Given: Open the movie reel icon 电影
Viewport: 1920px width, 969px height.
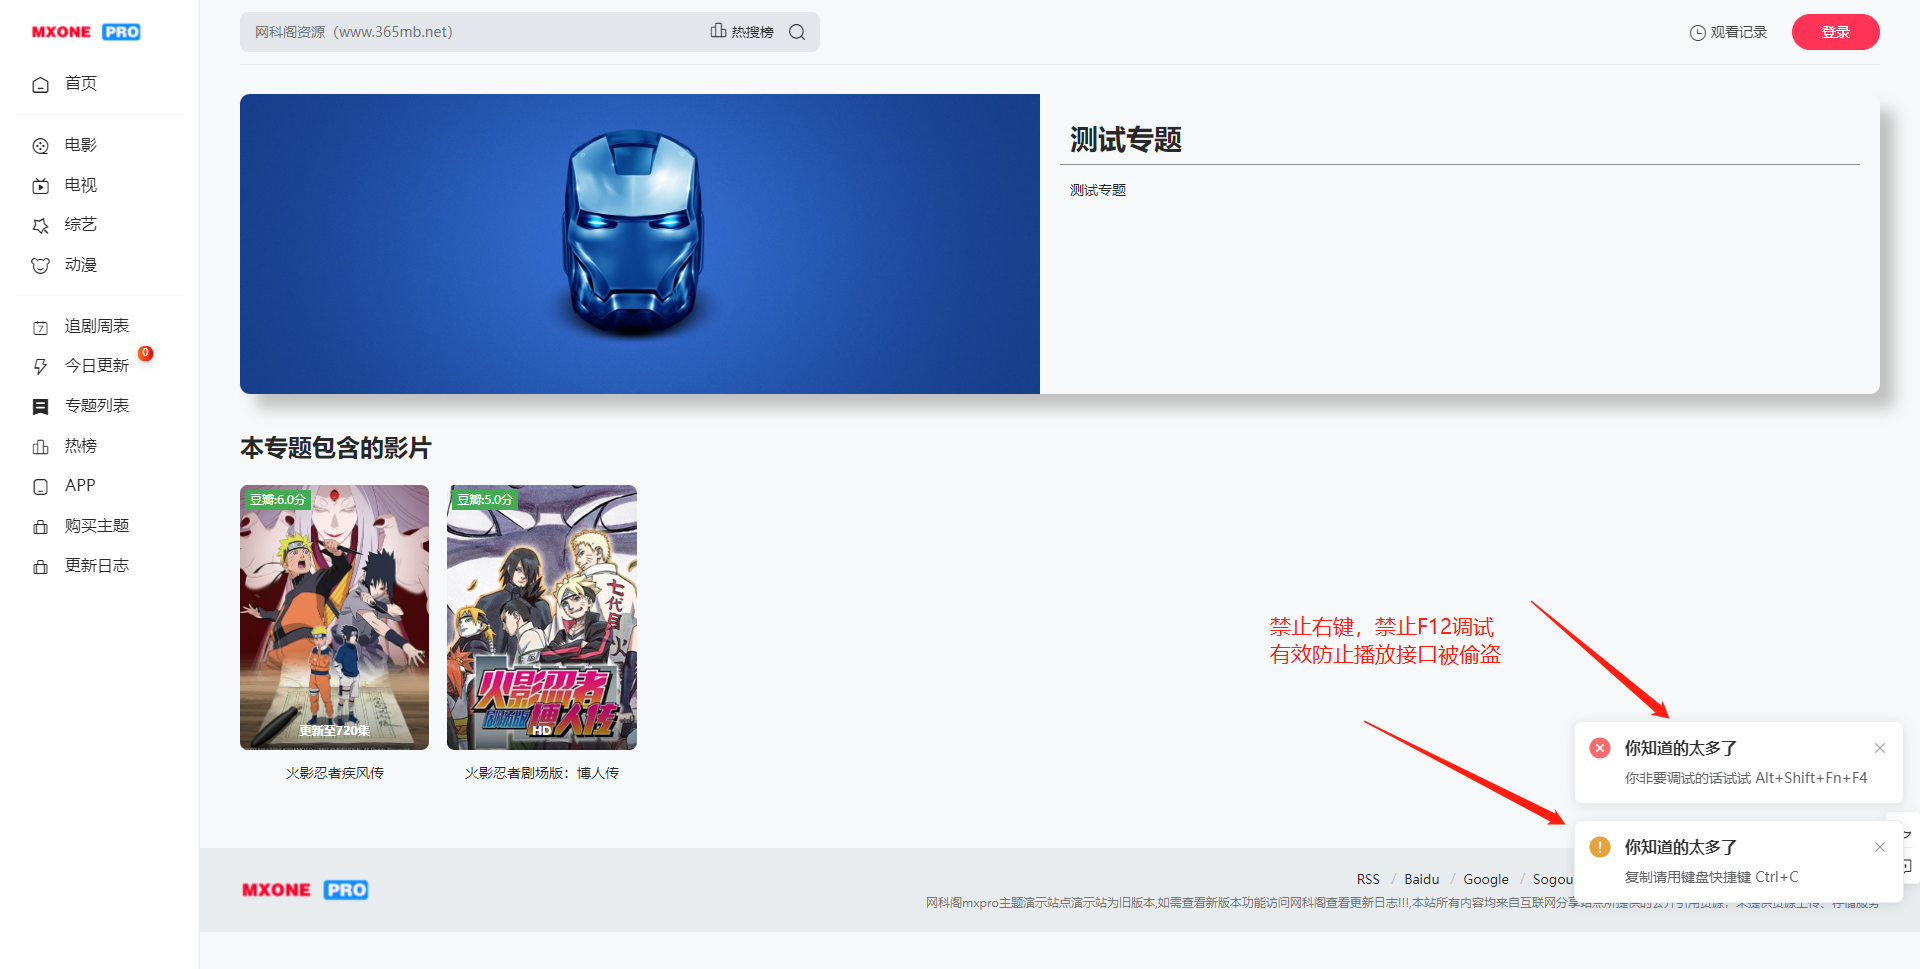Looking at the screenshot, I should click(41, 146).
